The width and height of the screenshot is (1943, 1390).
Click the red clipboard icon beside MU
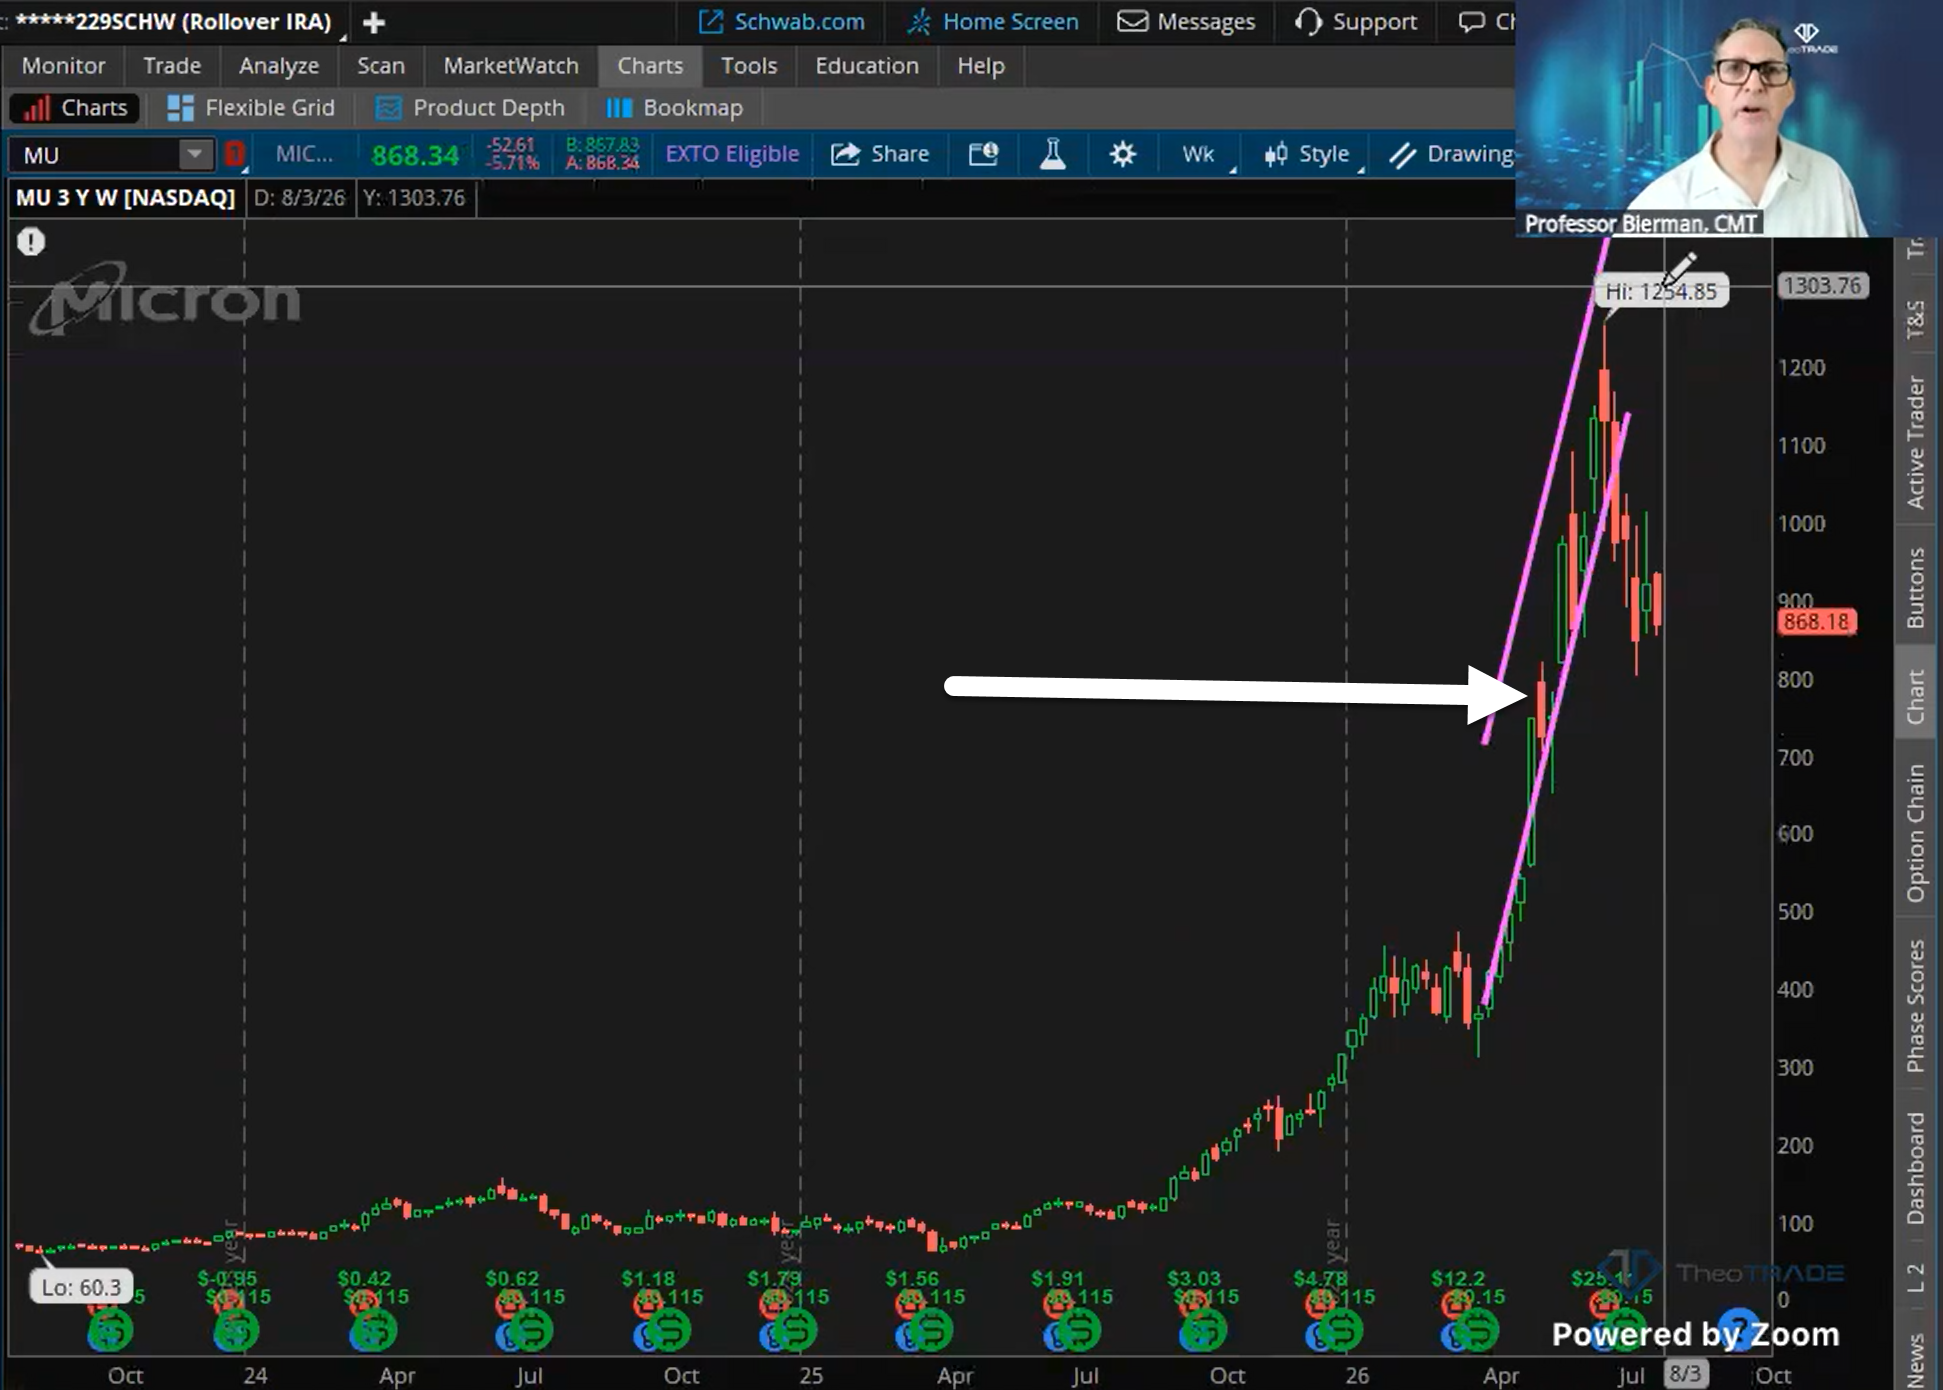point(235,154)
